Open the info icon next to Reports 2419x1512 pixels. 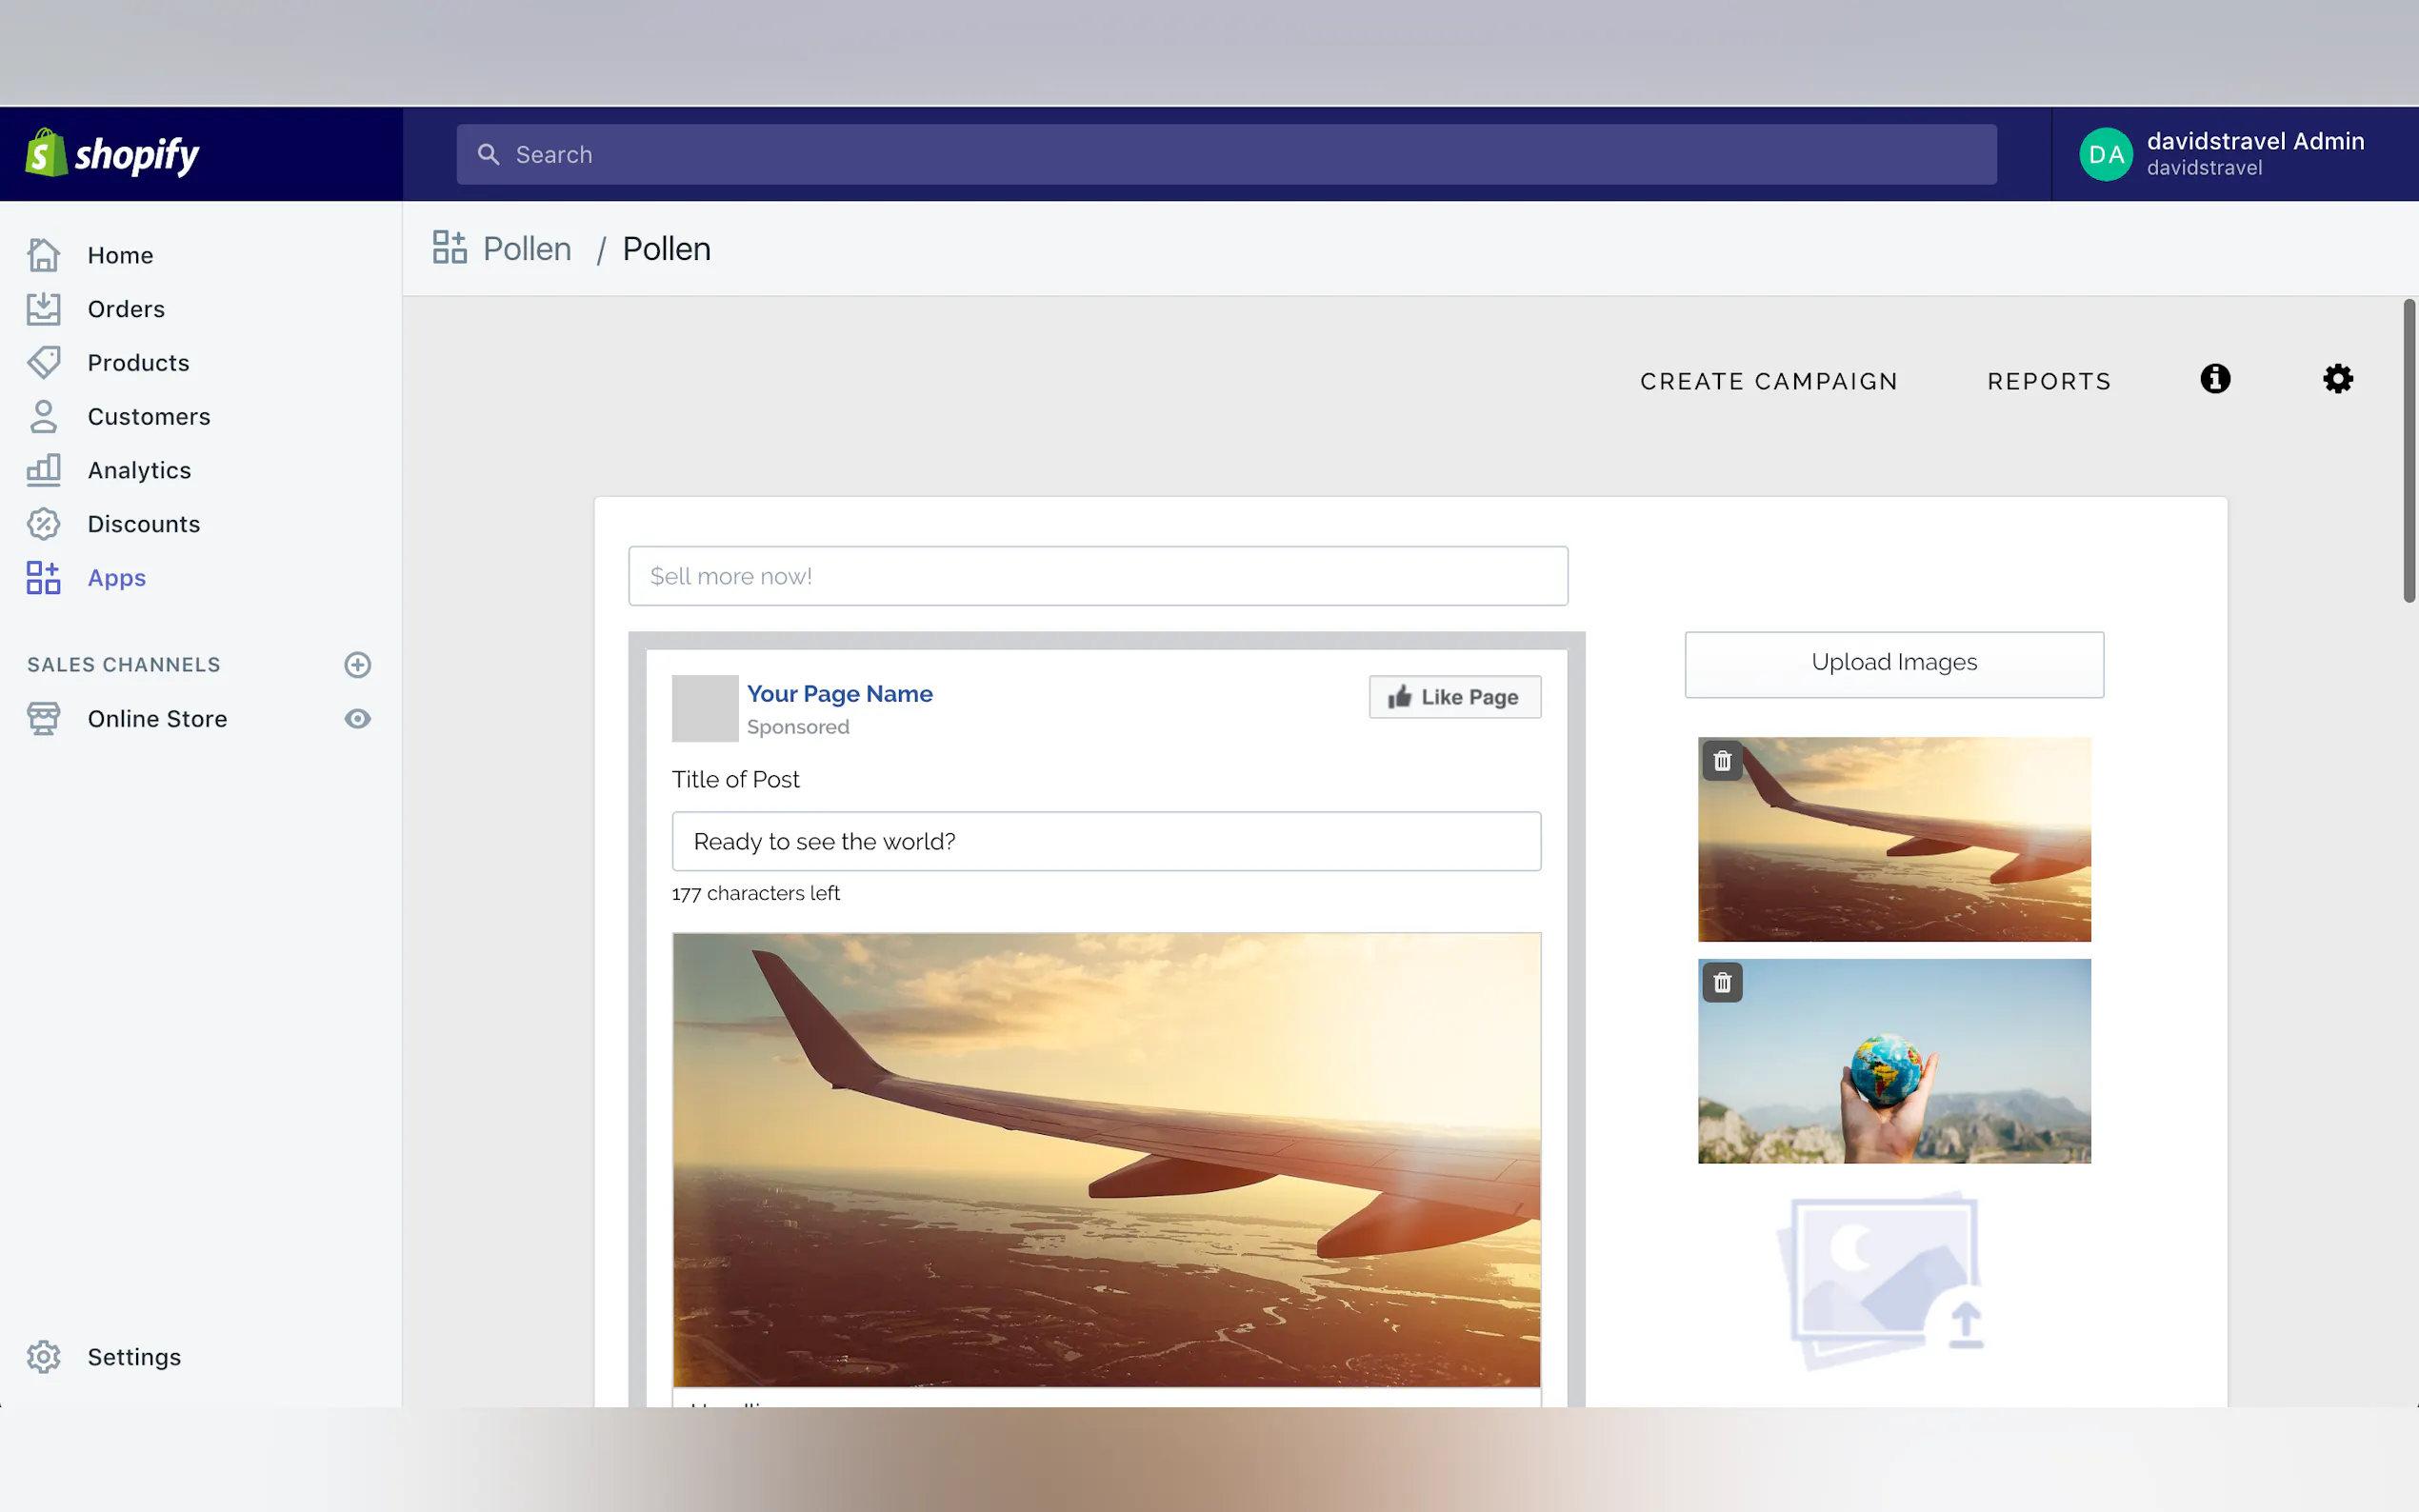[x=2214, y=379]
